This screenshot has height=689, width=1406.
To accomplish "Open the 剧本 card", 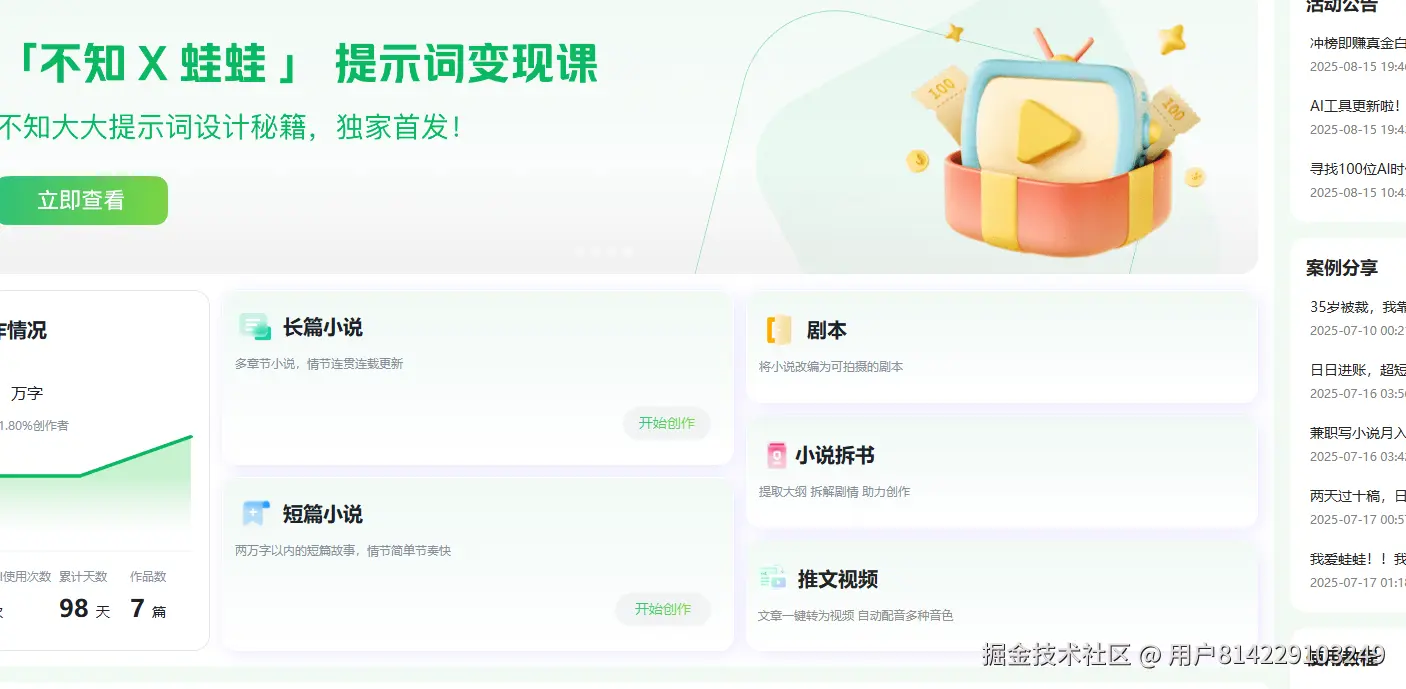I will [x=1001, y=347].
